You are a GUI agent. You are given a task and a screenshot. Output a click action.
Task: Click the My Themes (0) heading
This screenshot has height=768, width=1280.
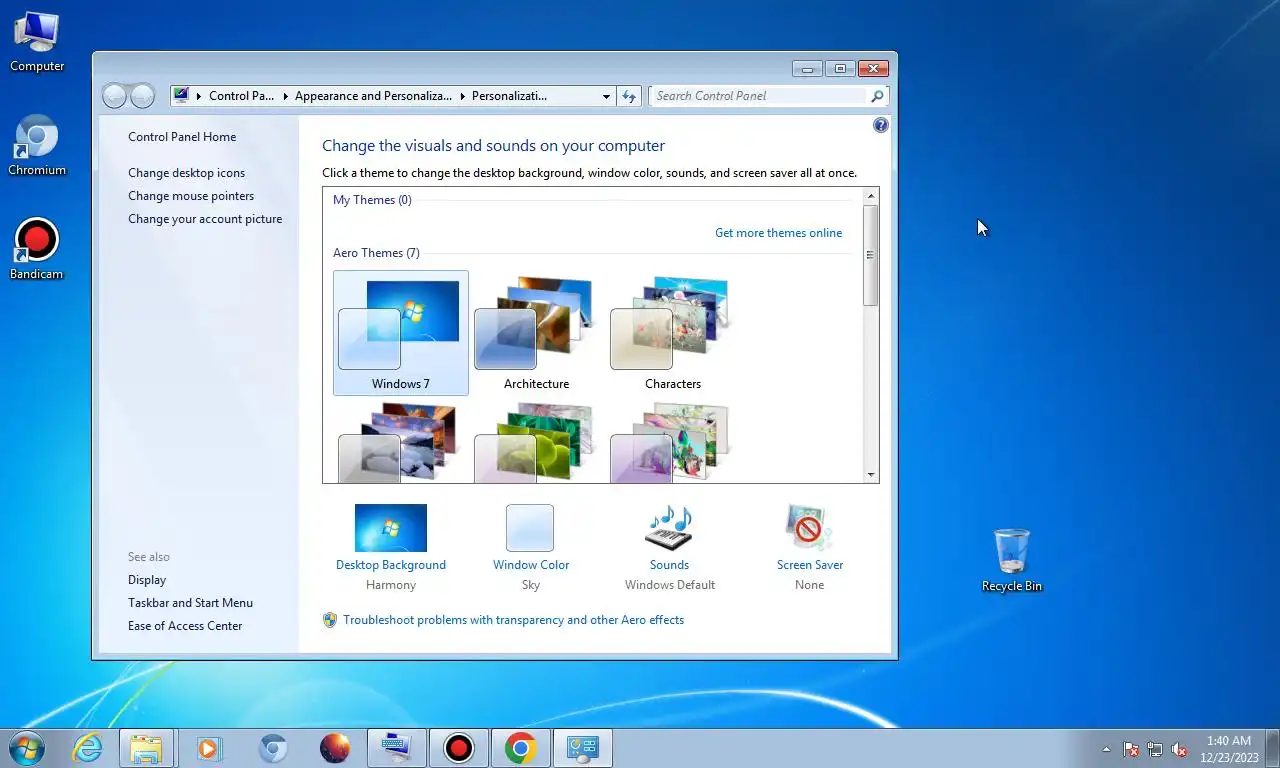pos(372,200)
